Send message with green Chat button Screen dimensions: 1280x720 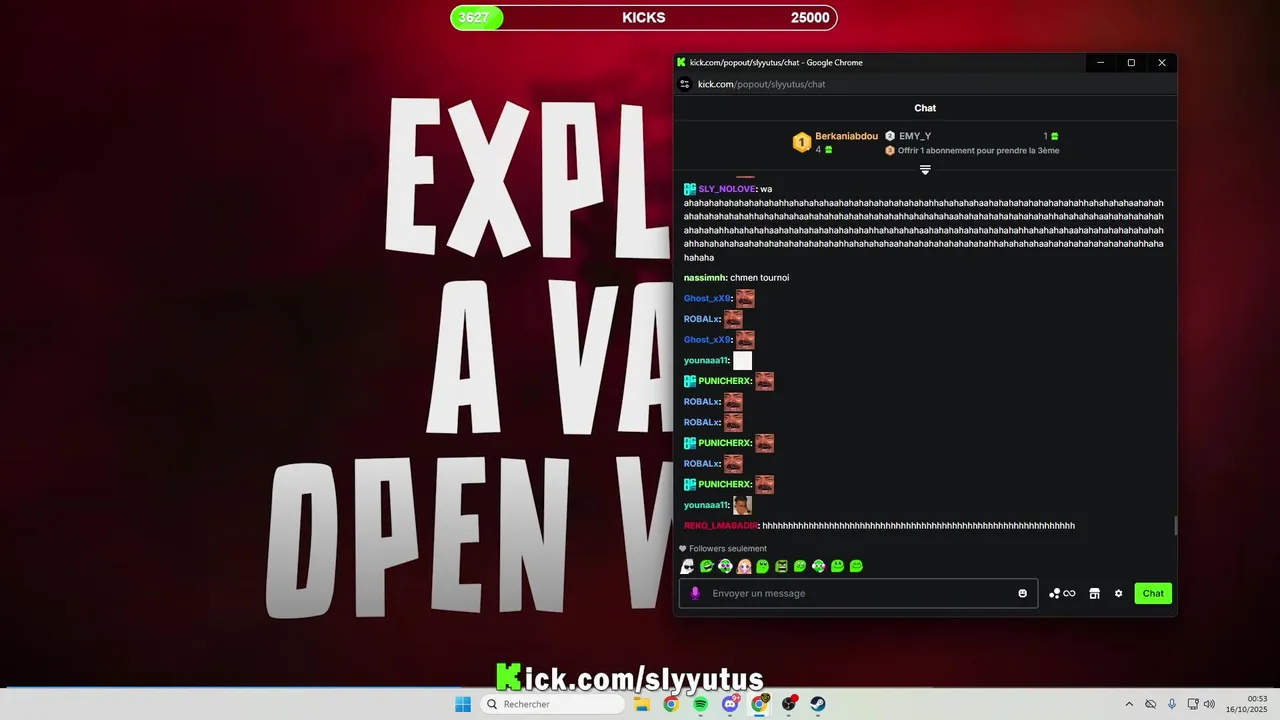(x=1153, y=593)
